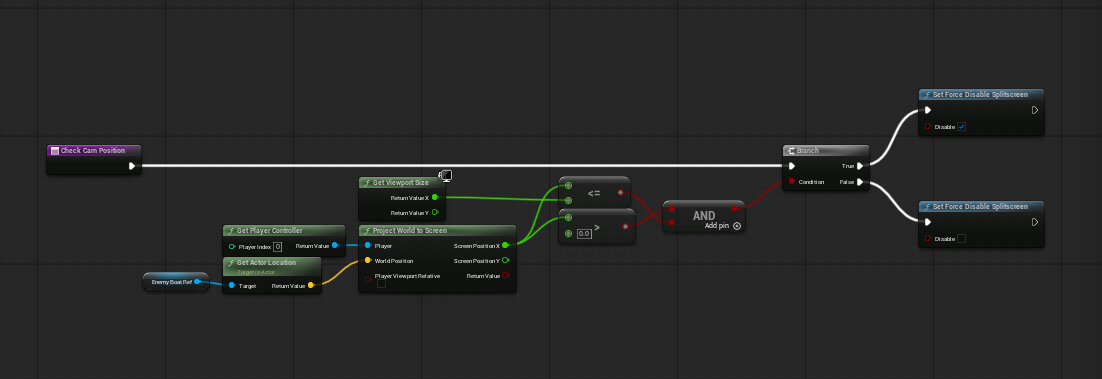The height and width of the screenshot is (379, 1102).
Task: Click top input pin of the > node
Action: tap(568, 218)
